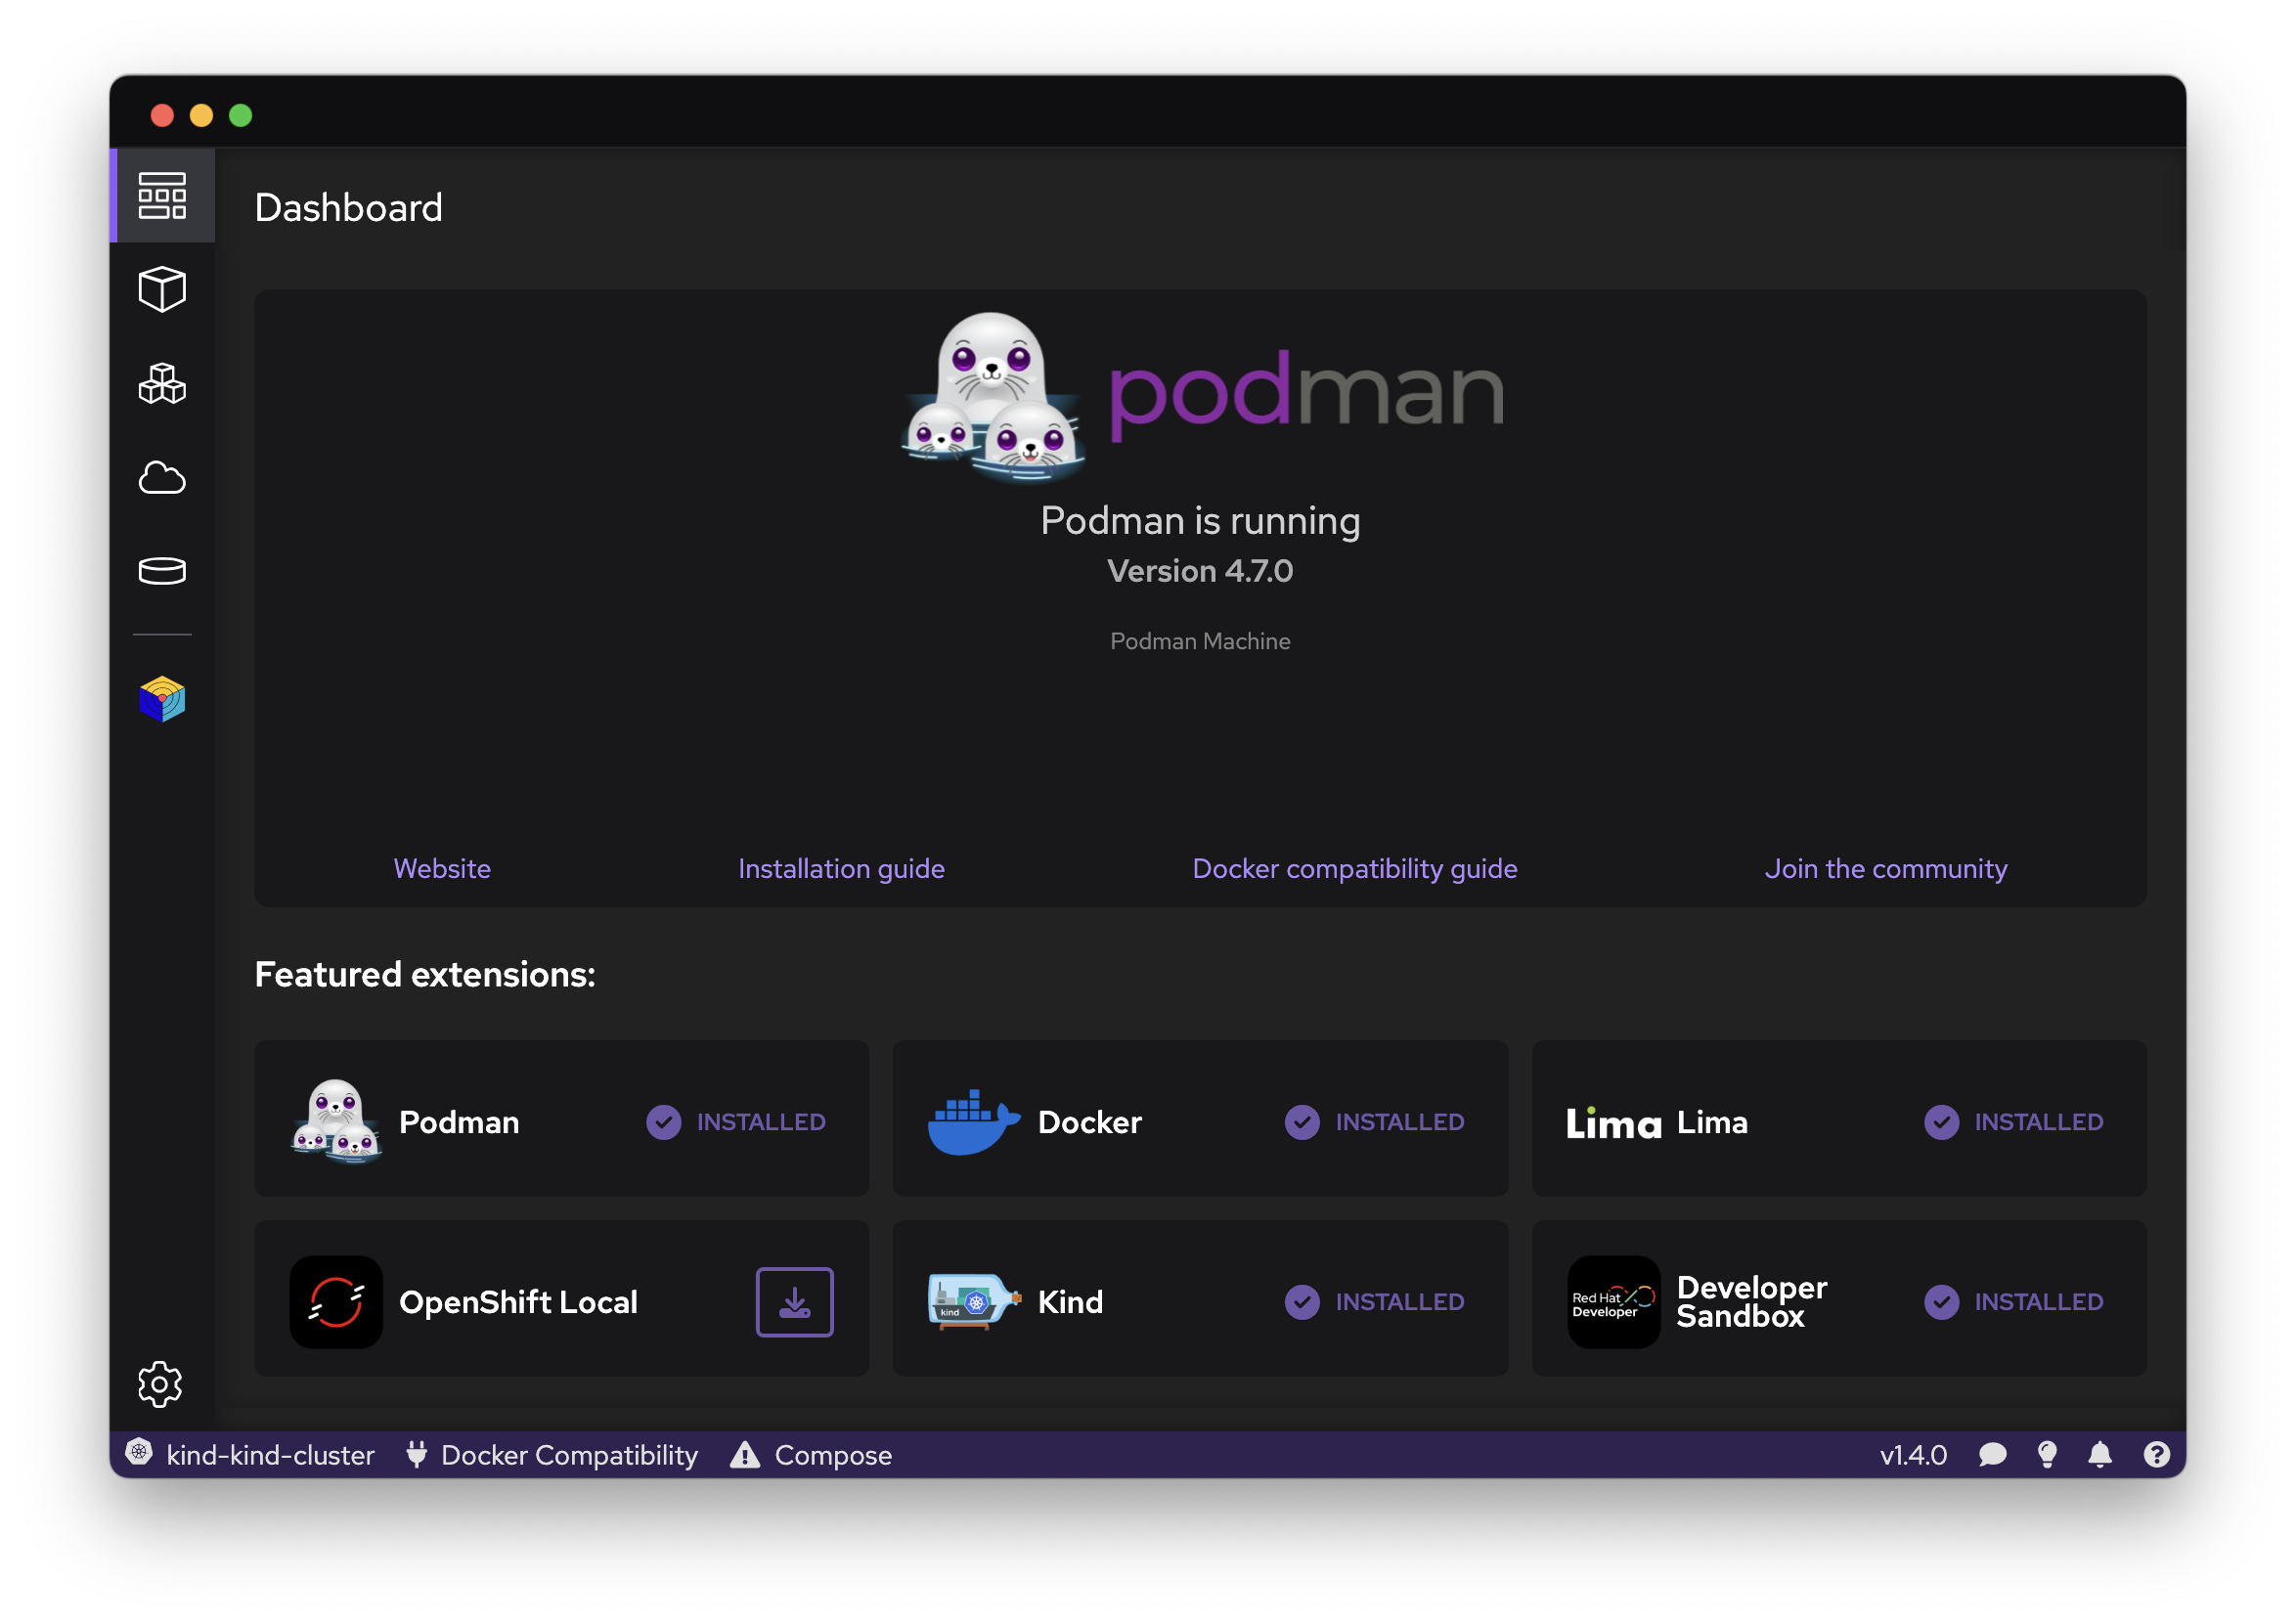
Task: Open the Dashboard sidebar icon
Action: coord(162,196)
